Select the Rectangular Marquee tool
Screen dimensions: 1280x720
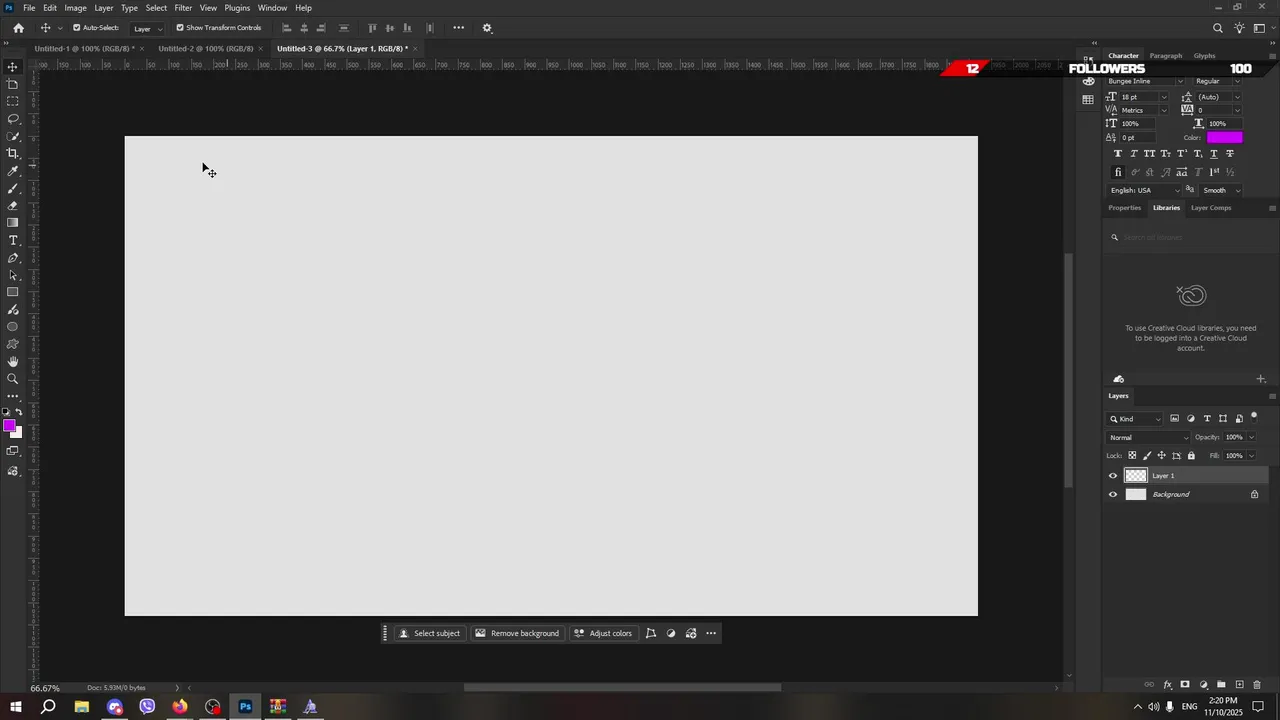[13, 101]
